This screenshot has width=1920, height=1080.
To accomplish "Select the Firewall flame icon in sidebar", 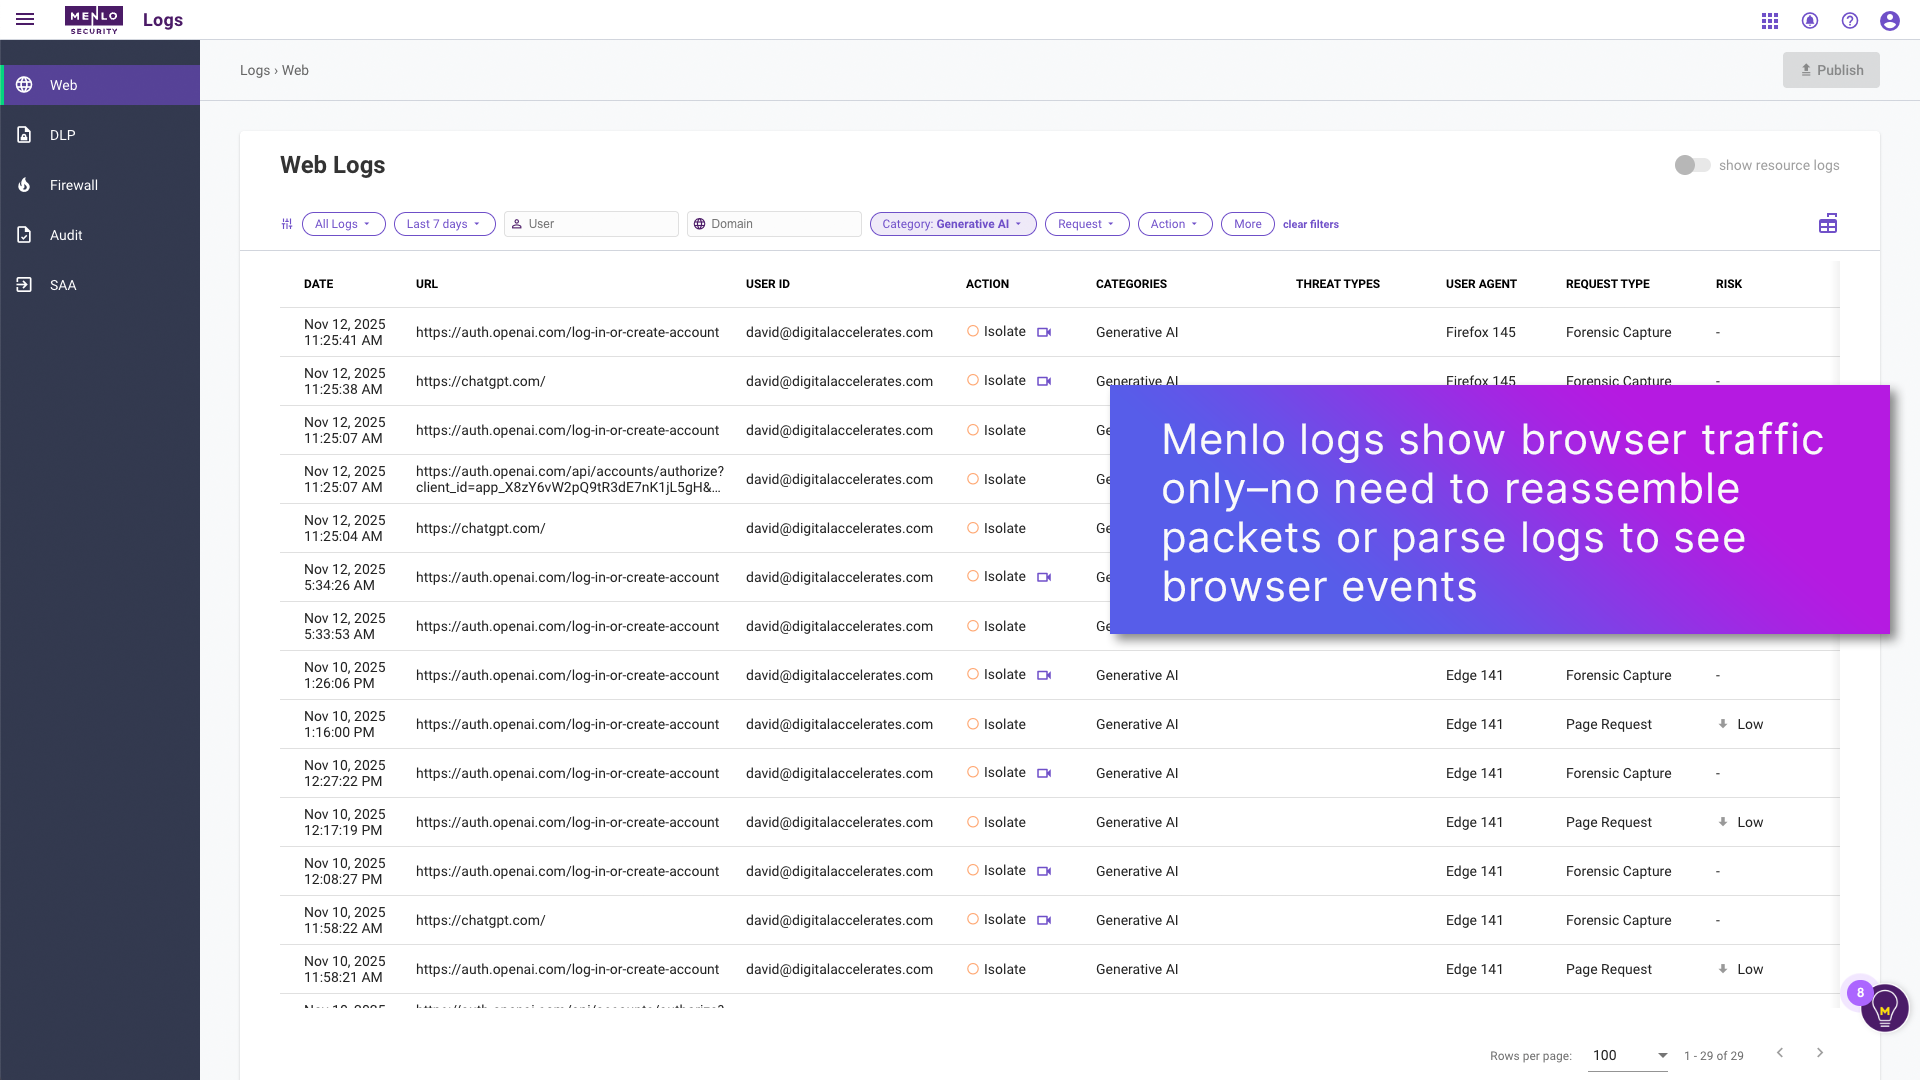I will (25, 185).
